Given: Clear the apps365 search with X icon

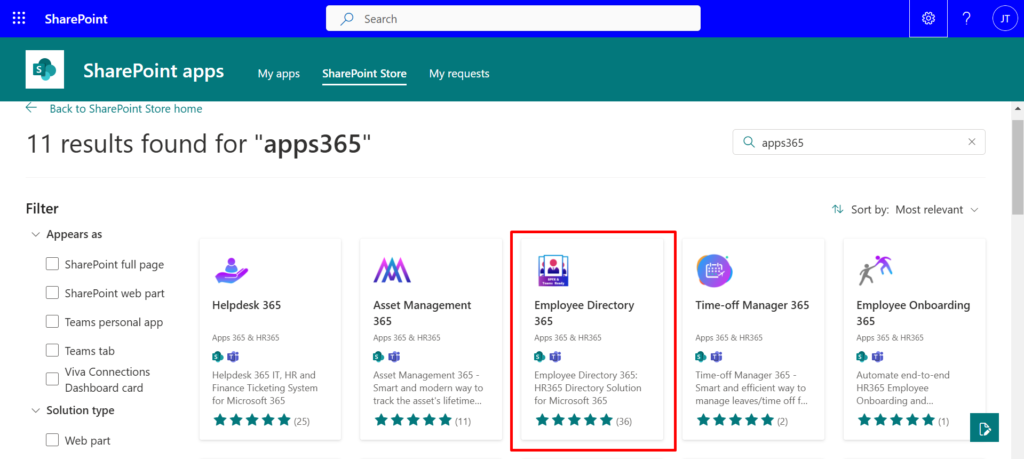Looking at the screenshot, I should pos(971,143).
